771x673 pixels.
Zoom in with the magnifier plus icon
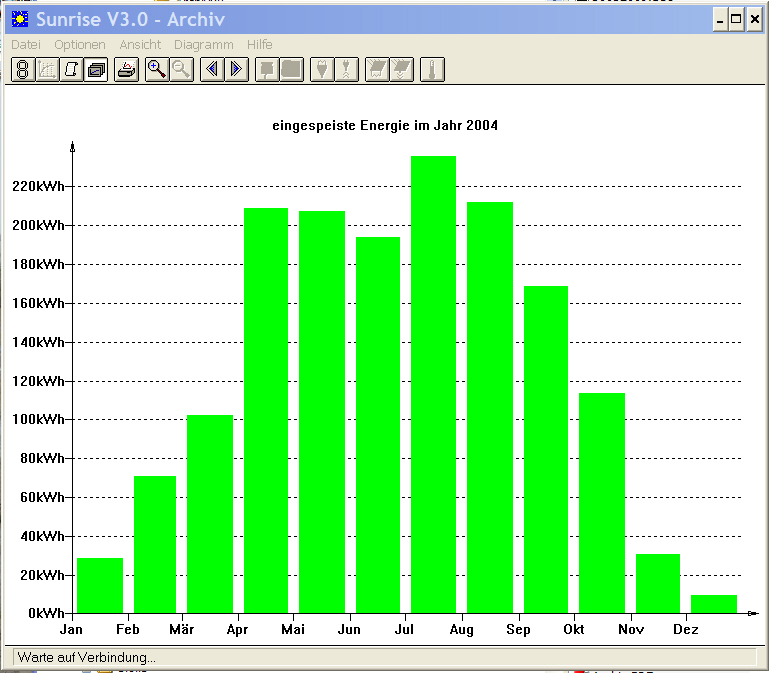click(x=157, y=69)
